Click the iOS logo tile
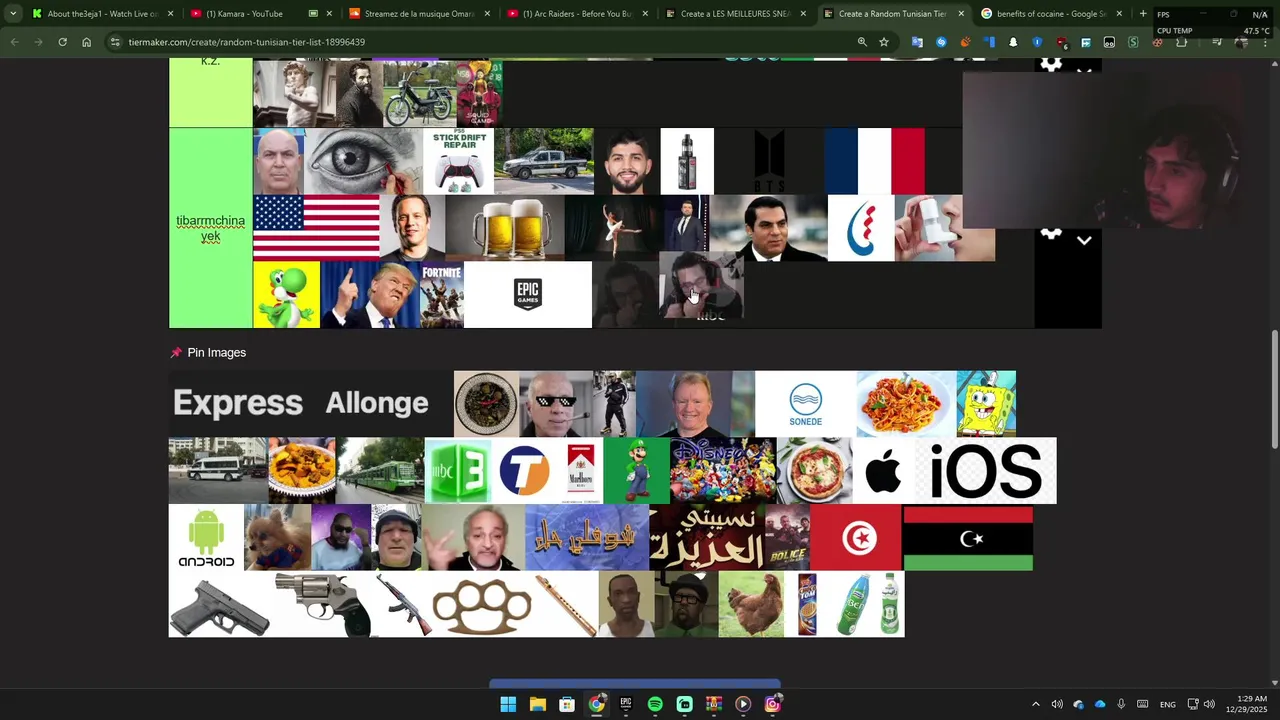 (985, 471)
